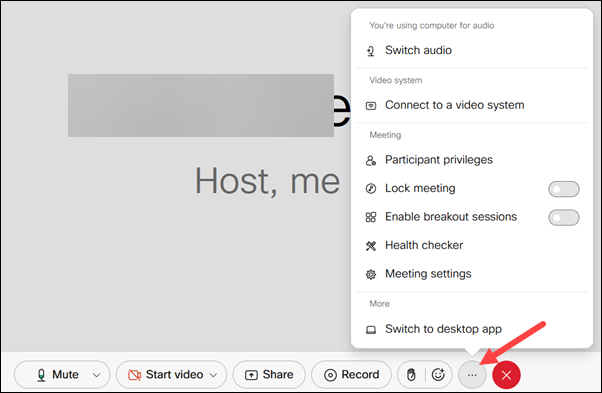This screenshot has width=602, height=393.
Task: Click the 'Lock meeting' label text
Action: click(420, 188)
